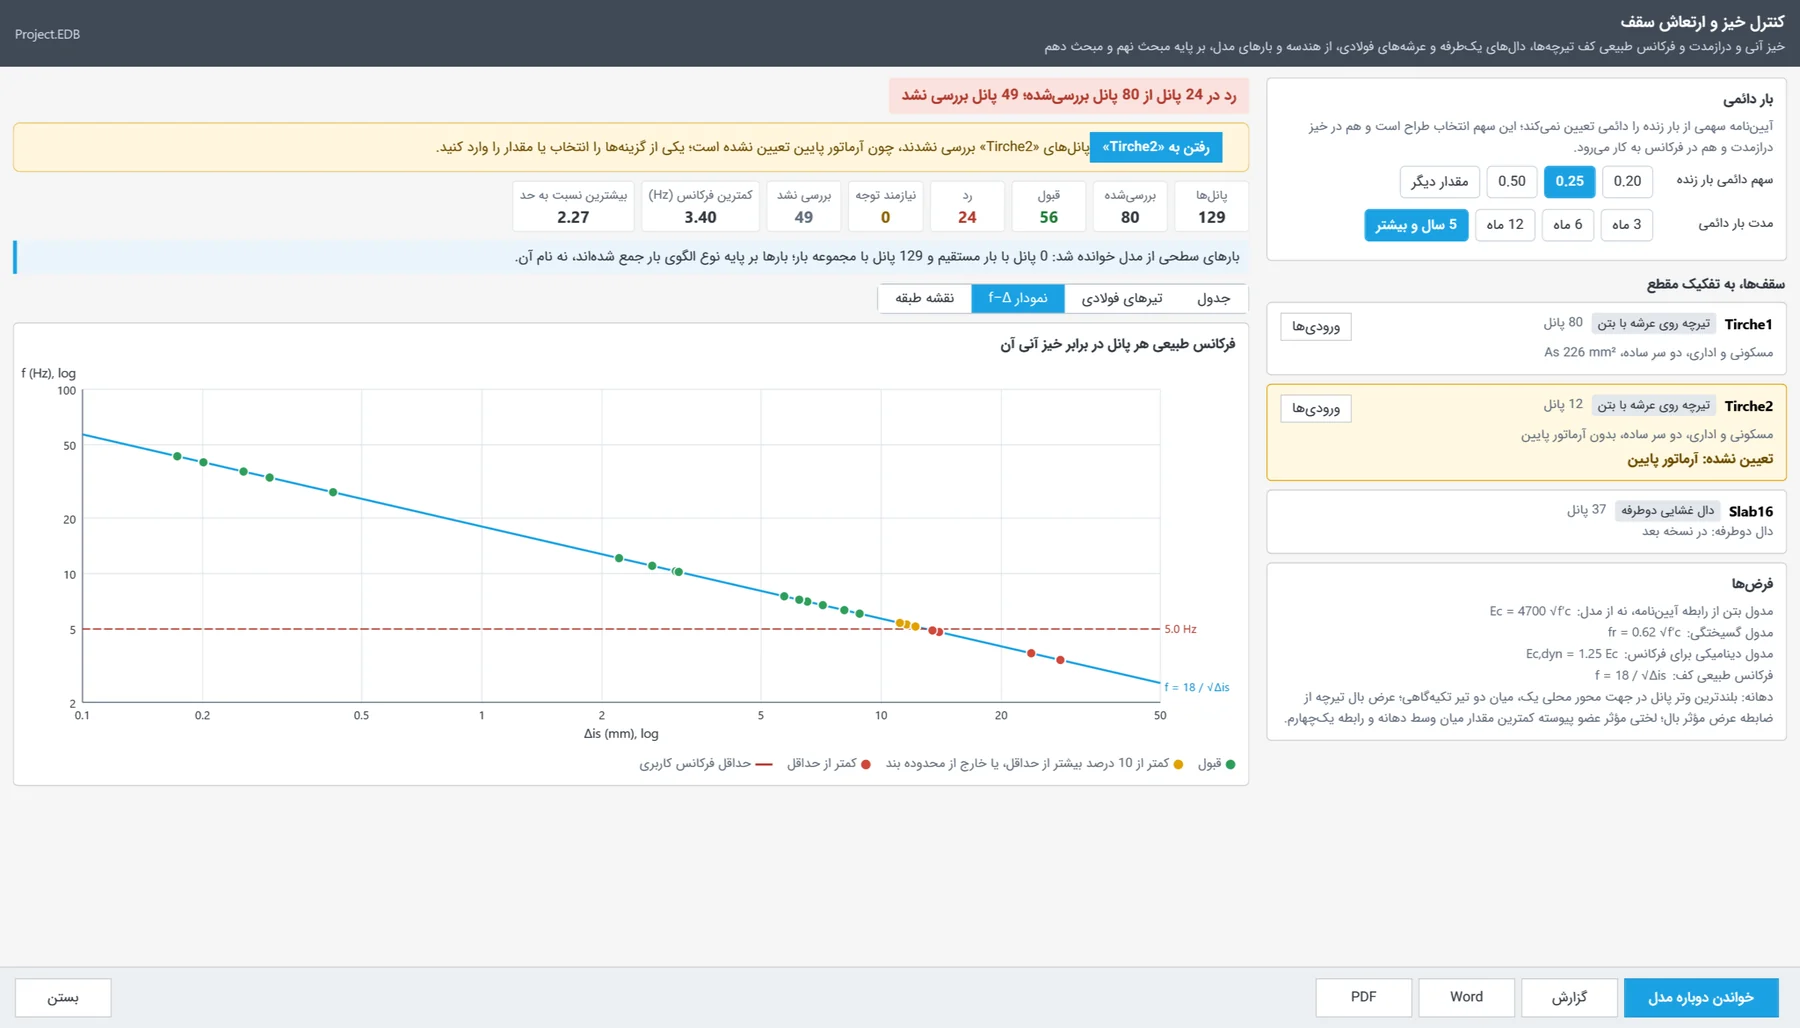This screenshot has height=1028, width=1800.
Task: Click the Project.EDB file name
Action: 47,34
